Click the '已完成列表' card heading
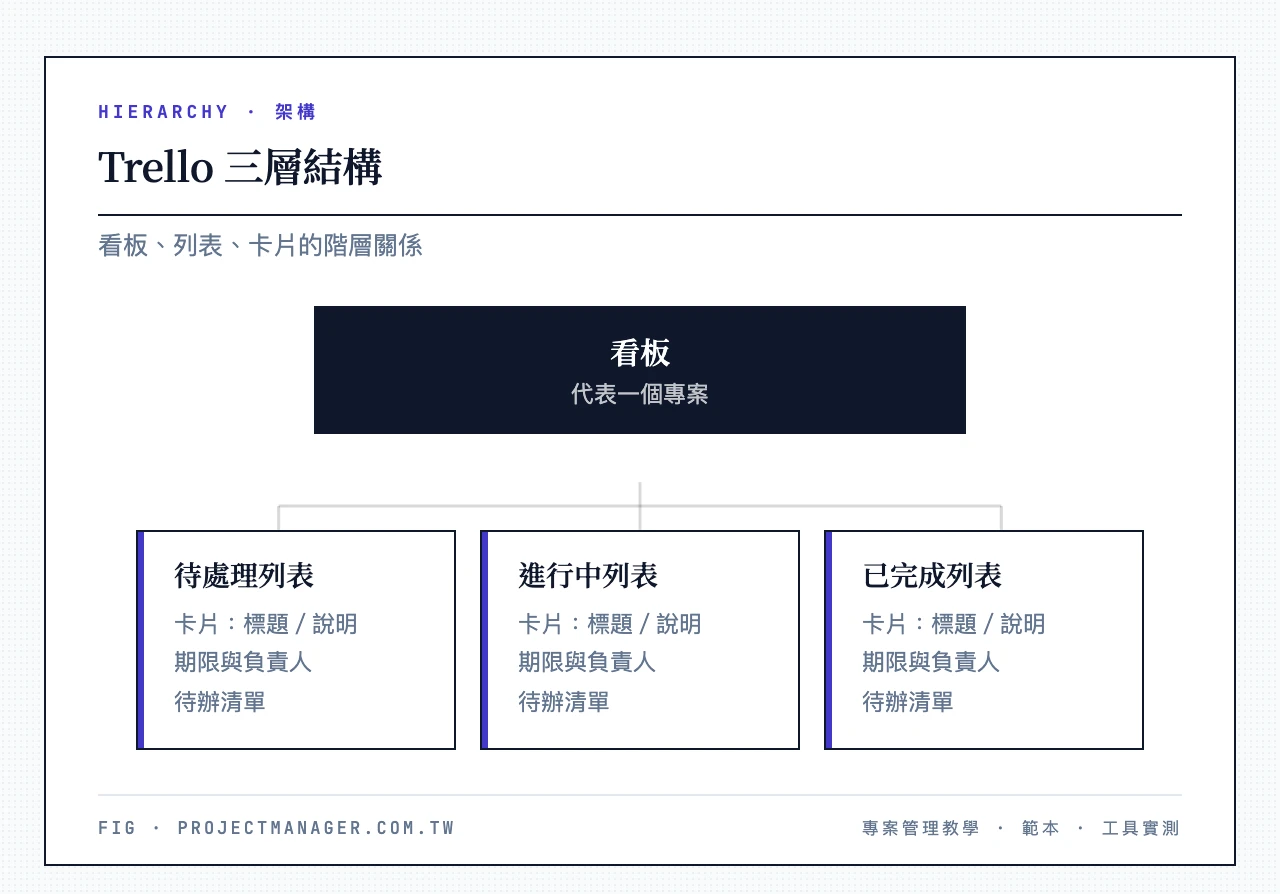Screen dimensions: 1280x894 tap(932, 576)
